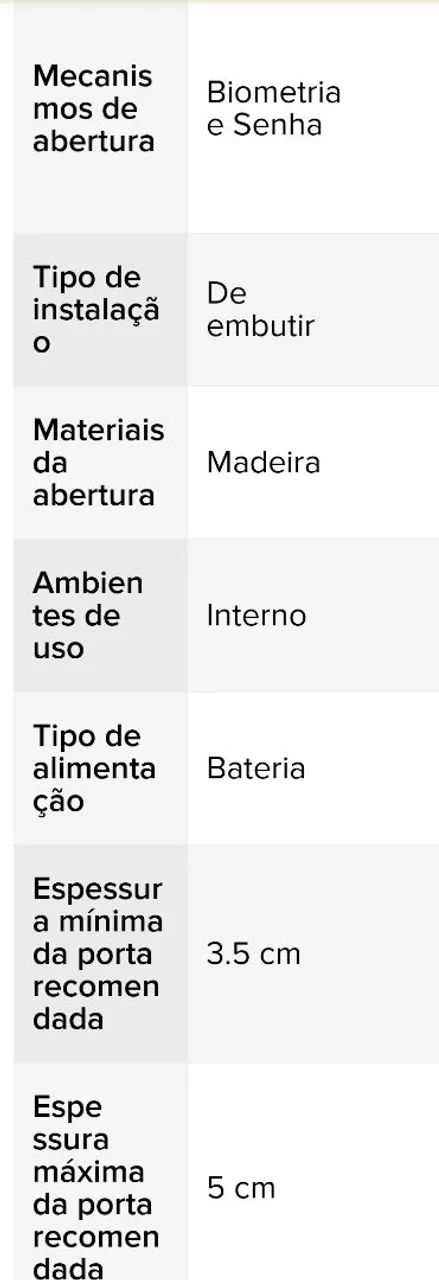Image resolution: width=439 pixels, height=1280 pixels.
Task: Click the word embutir
Action: tap(261, 327)
